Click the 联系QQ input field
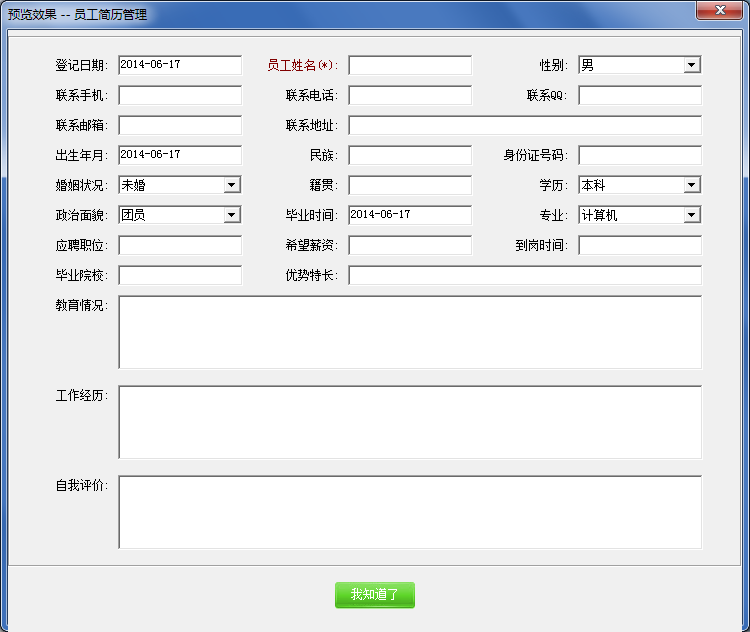 640,95
